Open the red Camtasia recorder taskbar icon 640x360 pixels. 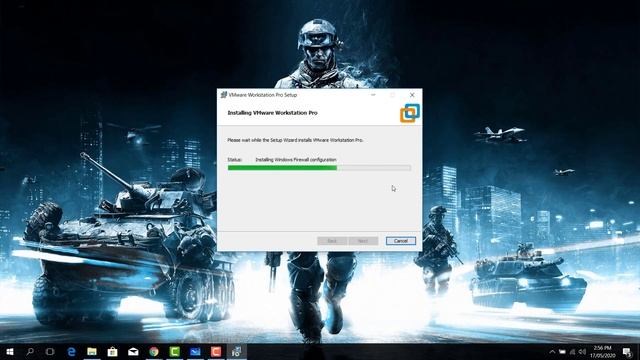pyautogui.click(x=216, y=351)
